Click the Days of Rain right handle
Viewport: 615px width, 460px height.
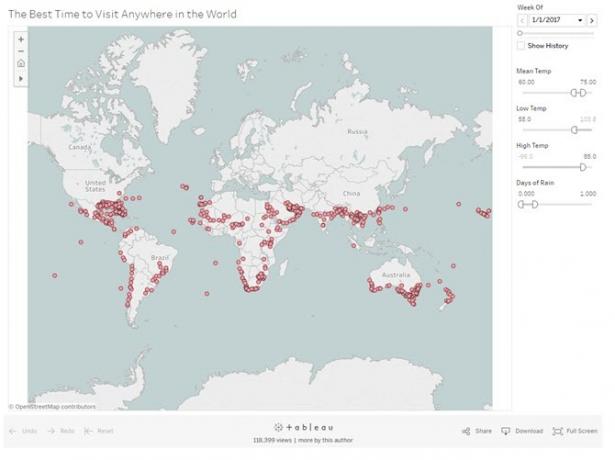534,204
